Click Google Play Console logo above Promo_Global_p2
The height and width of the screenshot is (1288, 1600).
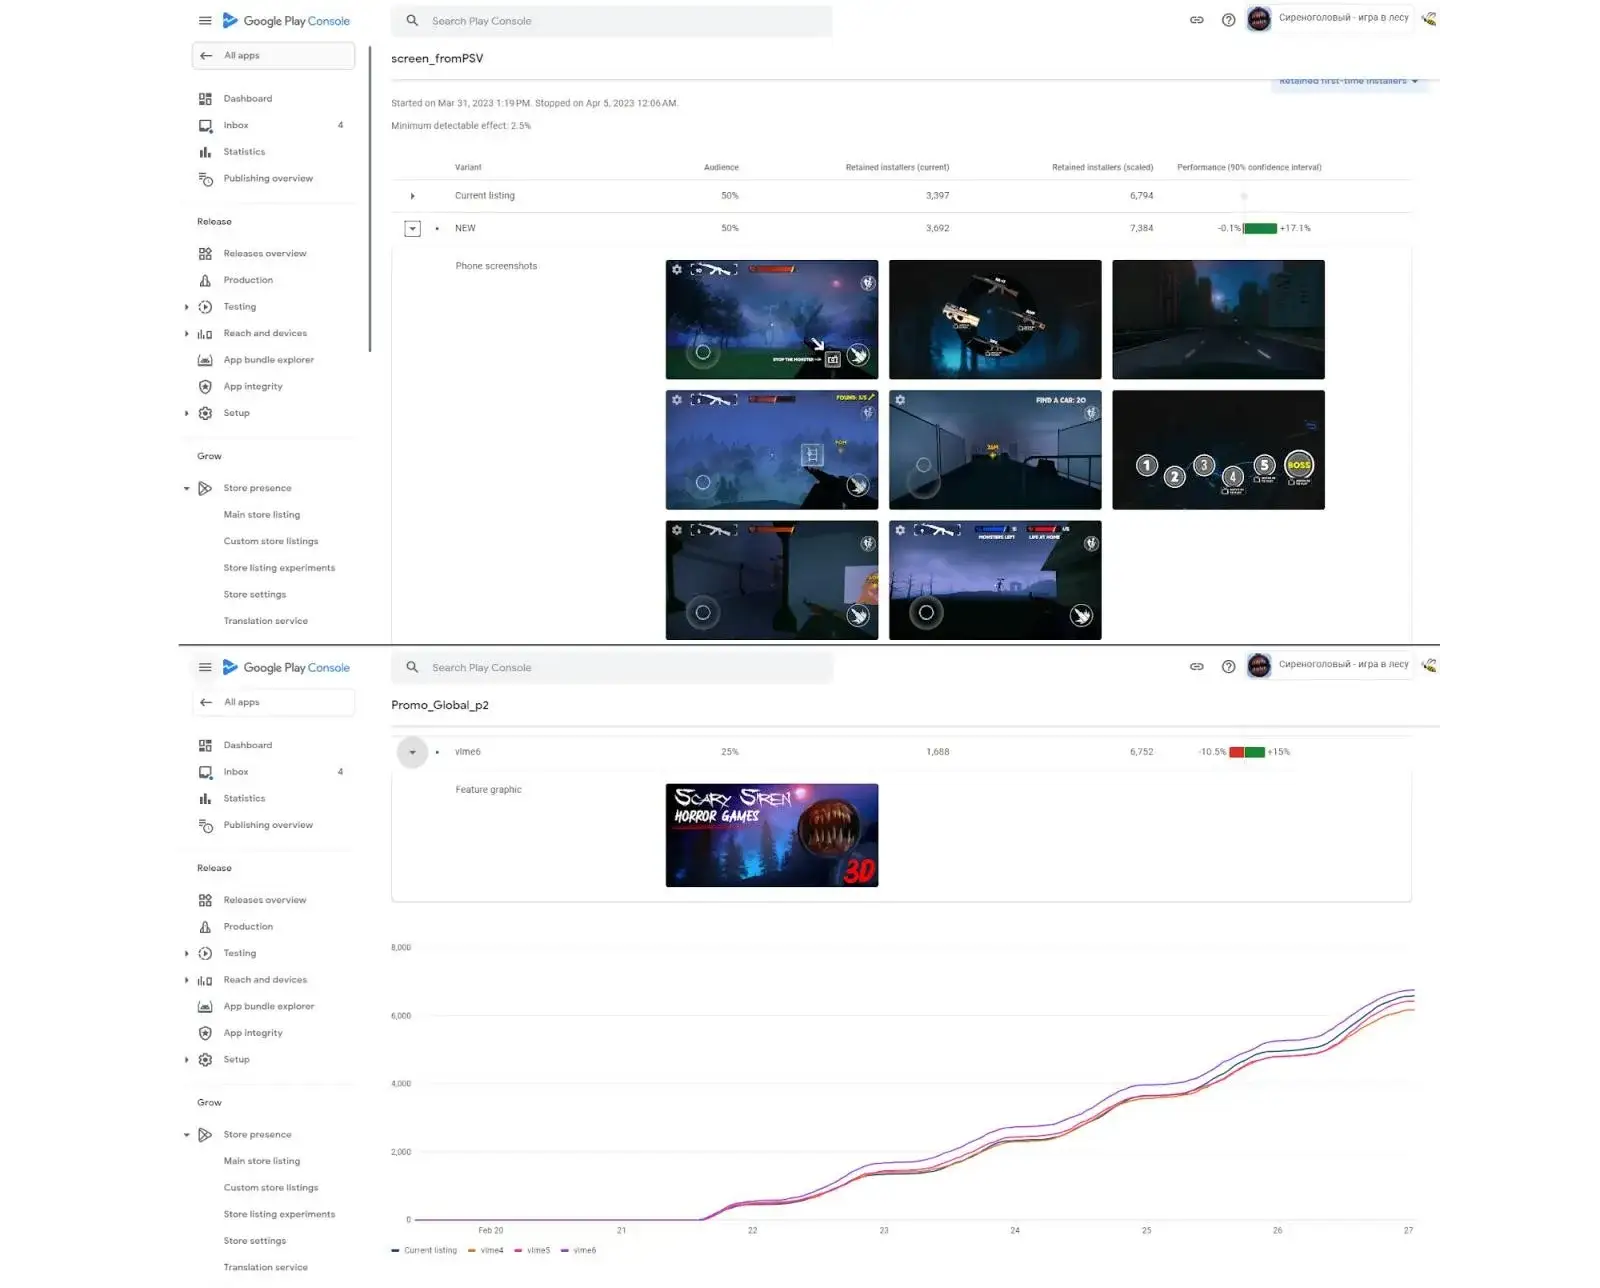tap(286, 667)
